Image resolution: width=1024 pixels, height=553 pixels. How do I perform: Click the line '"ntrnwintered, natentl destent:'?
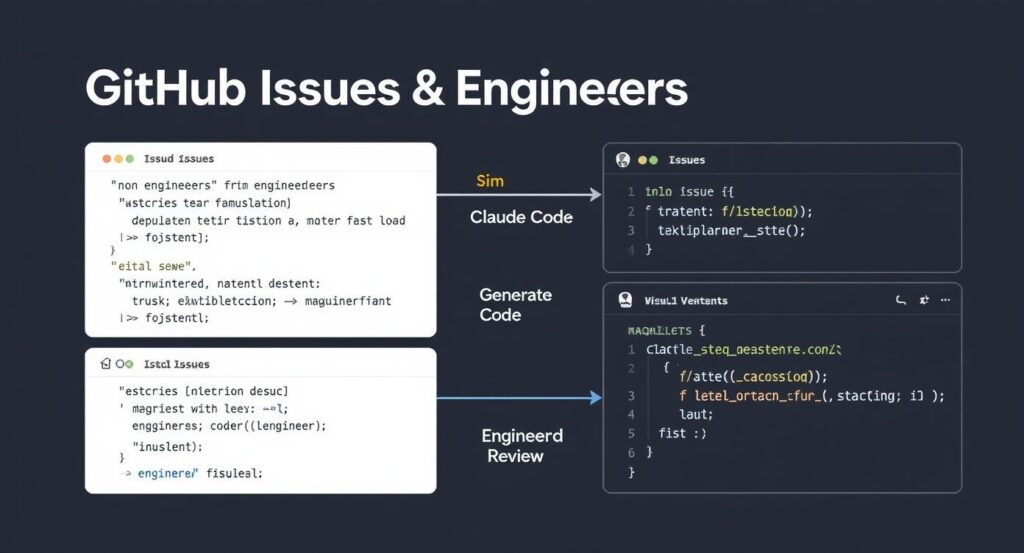point(219,284)
